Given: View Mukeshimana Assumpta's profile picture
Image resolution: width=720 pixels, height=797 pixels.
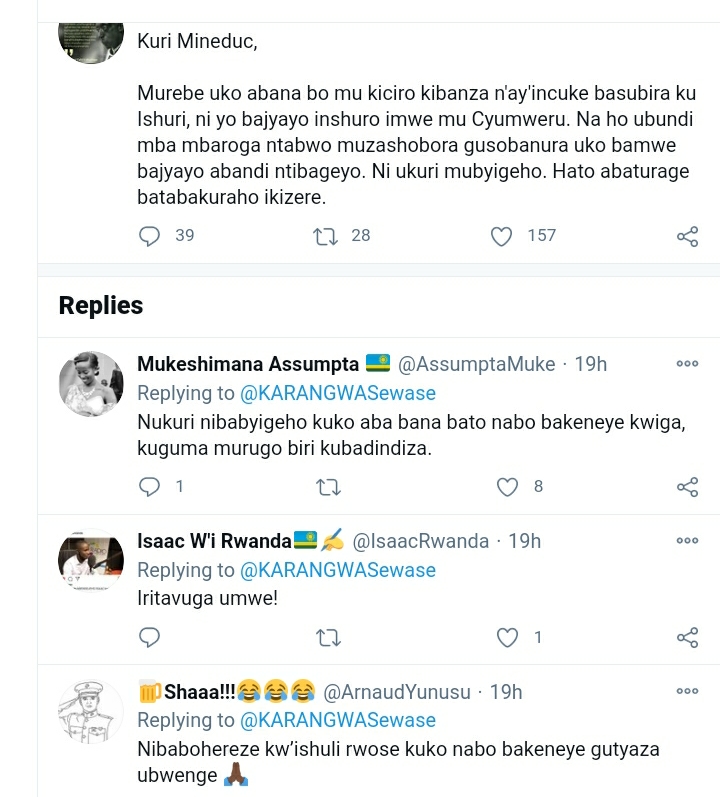Looking at the screenshot, I should pyautogui.click(x=91, y=384).
